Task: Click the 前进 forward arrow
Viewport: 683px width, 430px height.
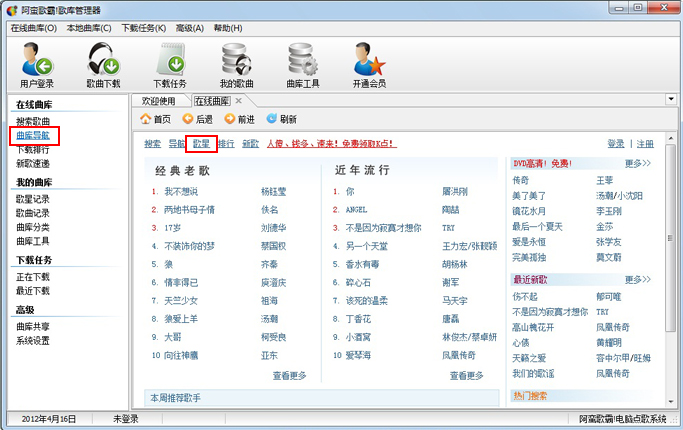Action: coord(239,119)
